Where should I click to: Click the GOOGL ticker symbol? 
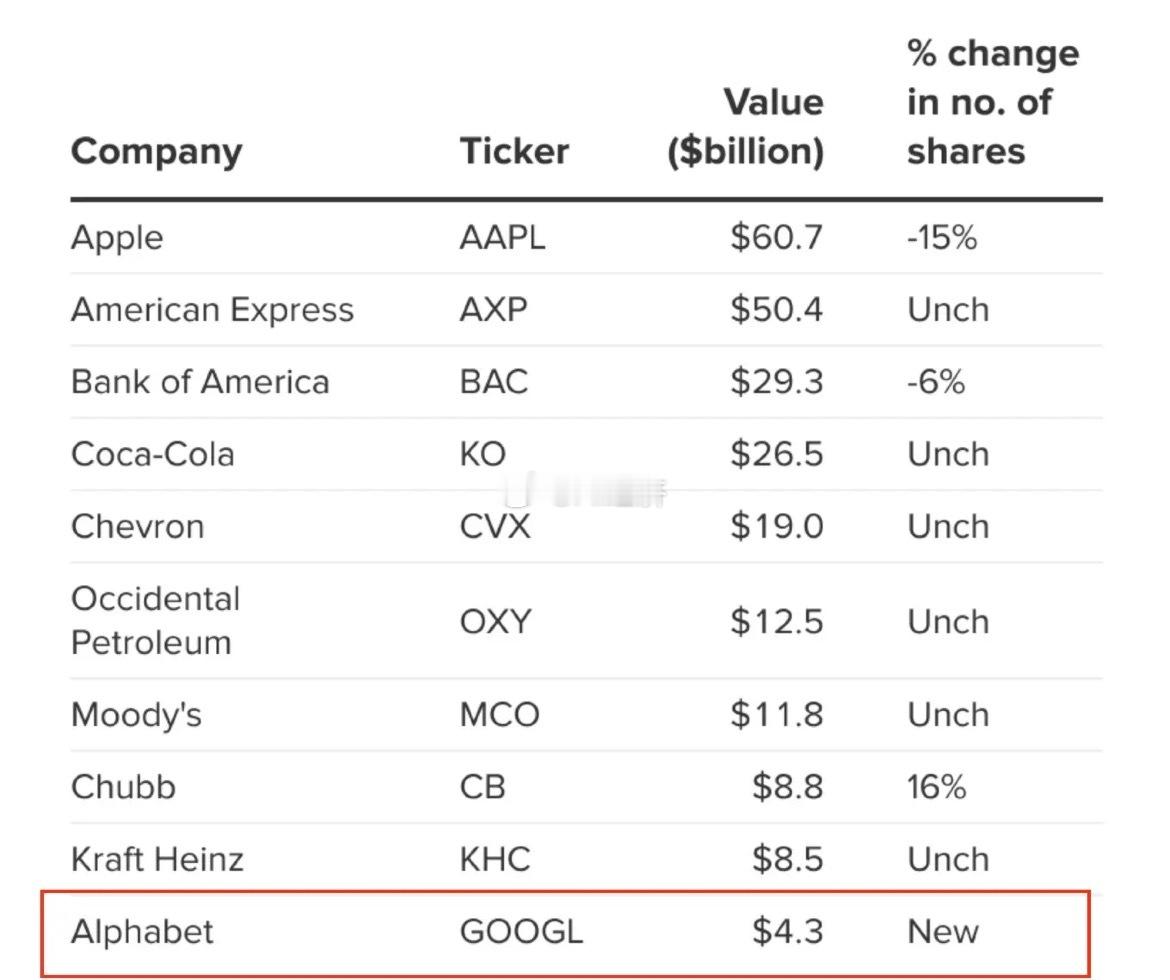520,932
